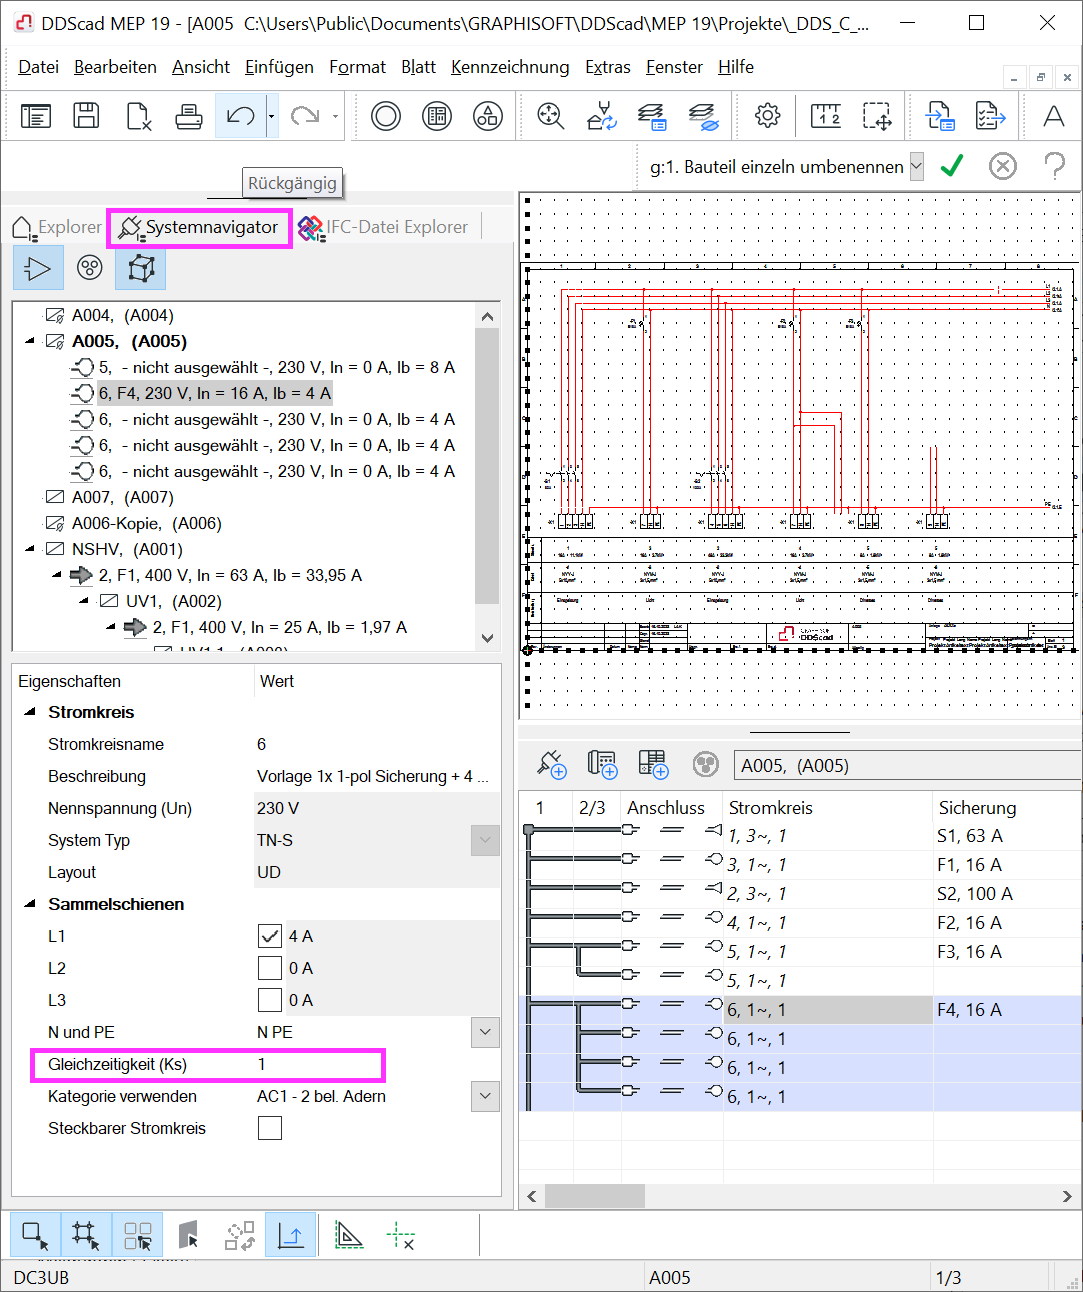Select the text tool 'A' icon
The image size is (1083, 1292).
[1053, 116]
